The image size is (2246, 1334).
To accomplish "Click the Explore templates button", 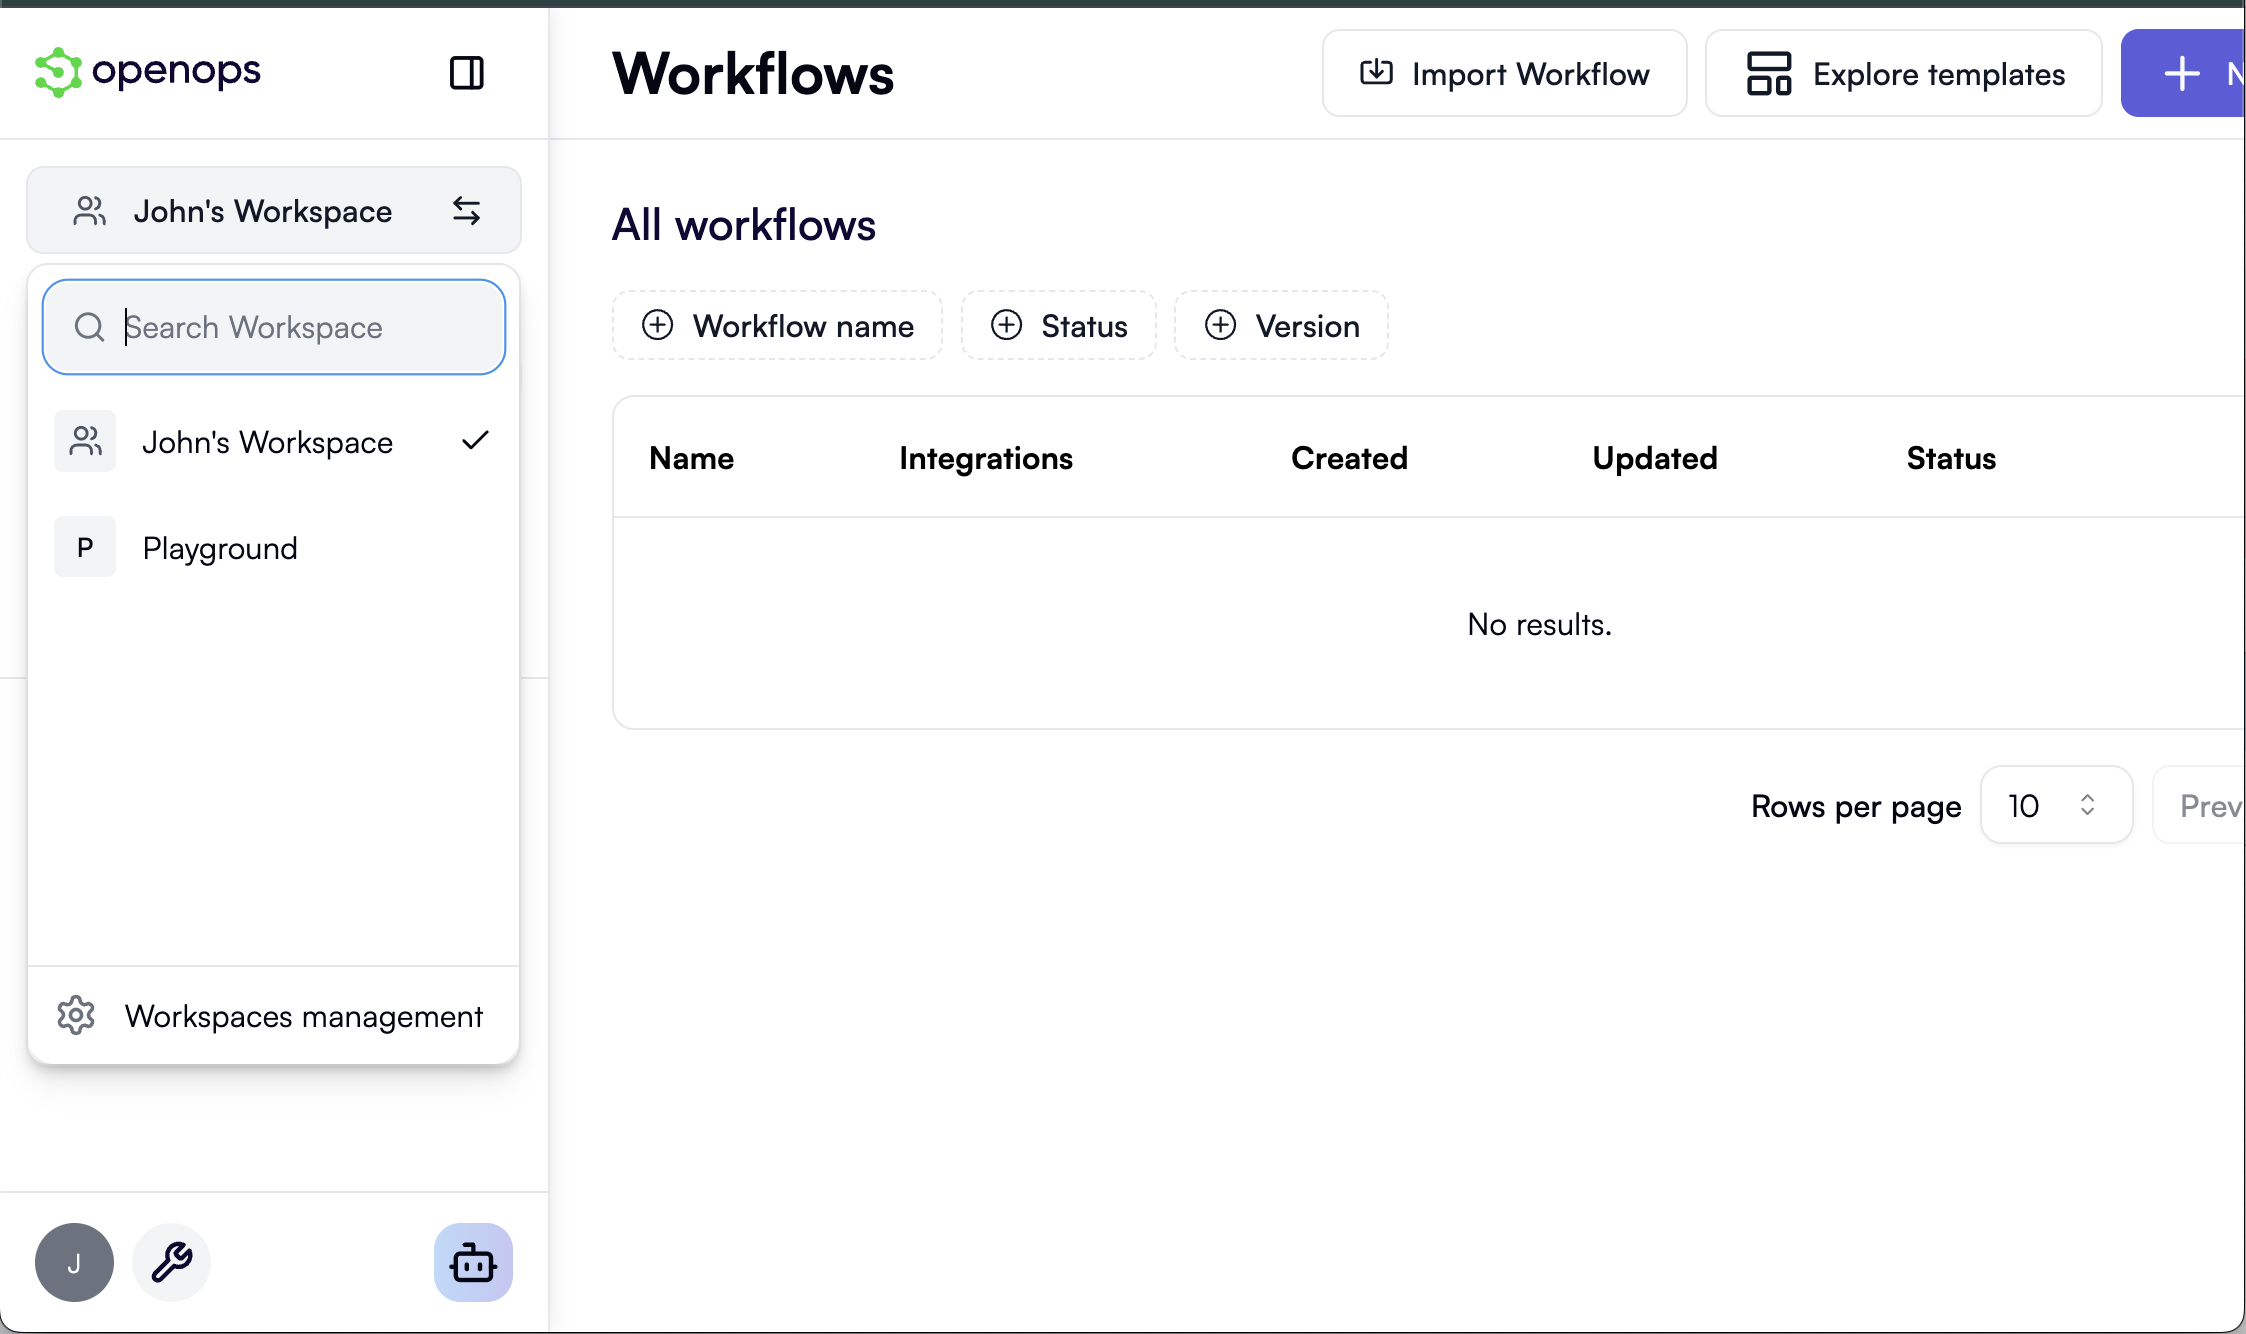I will click(1902, 72).
